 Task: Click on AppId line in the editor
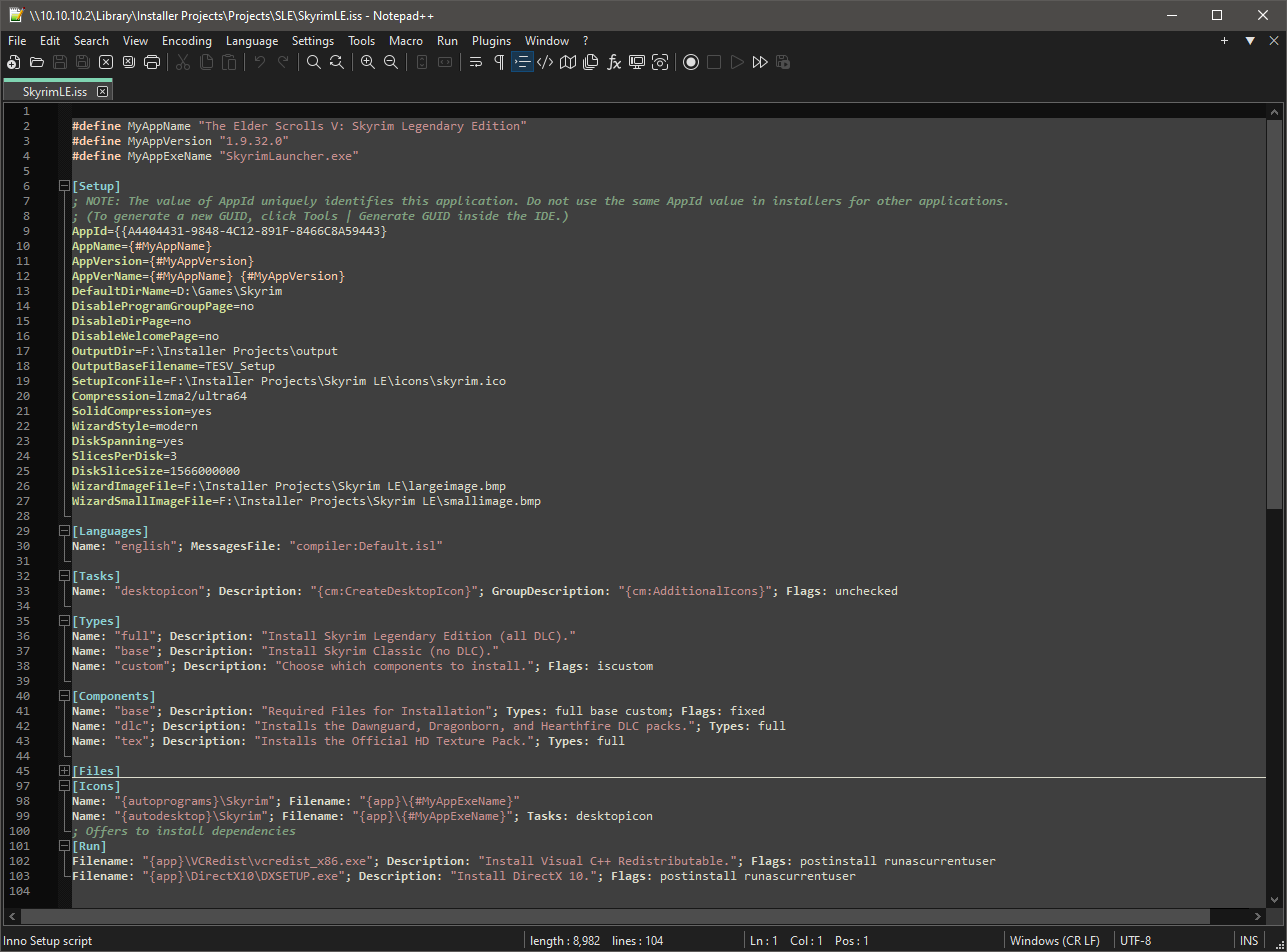(229, 231)
